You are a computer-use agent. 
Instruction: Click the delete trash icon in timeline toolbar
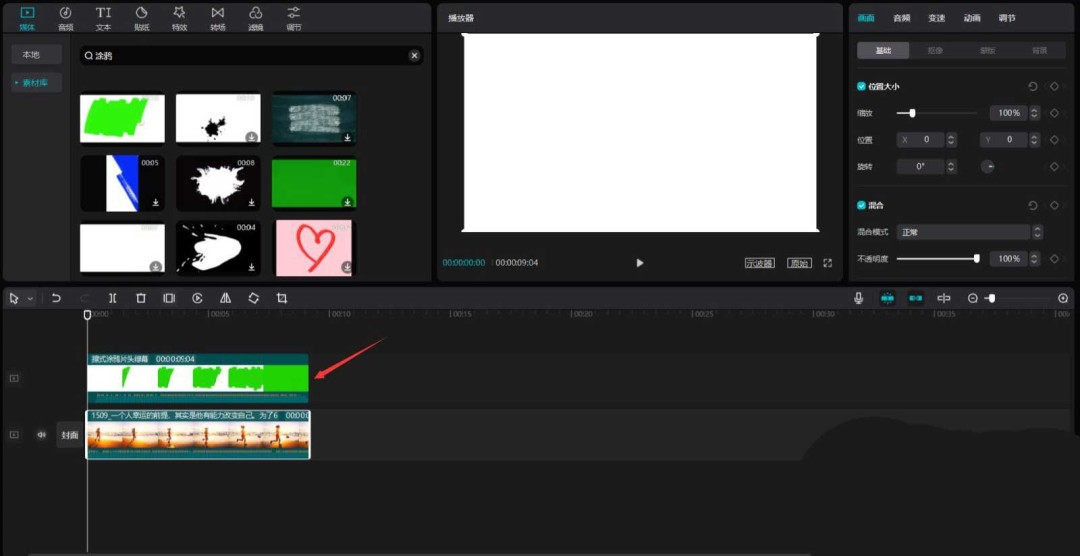(x=141, y=298)
